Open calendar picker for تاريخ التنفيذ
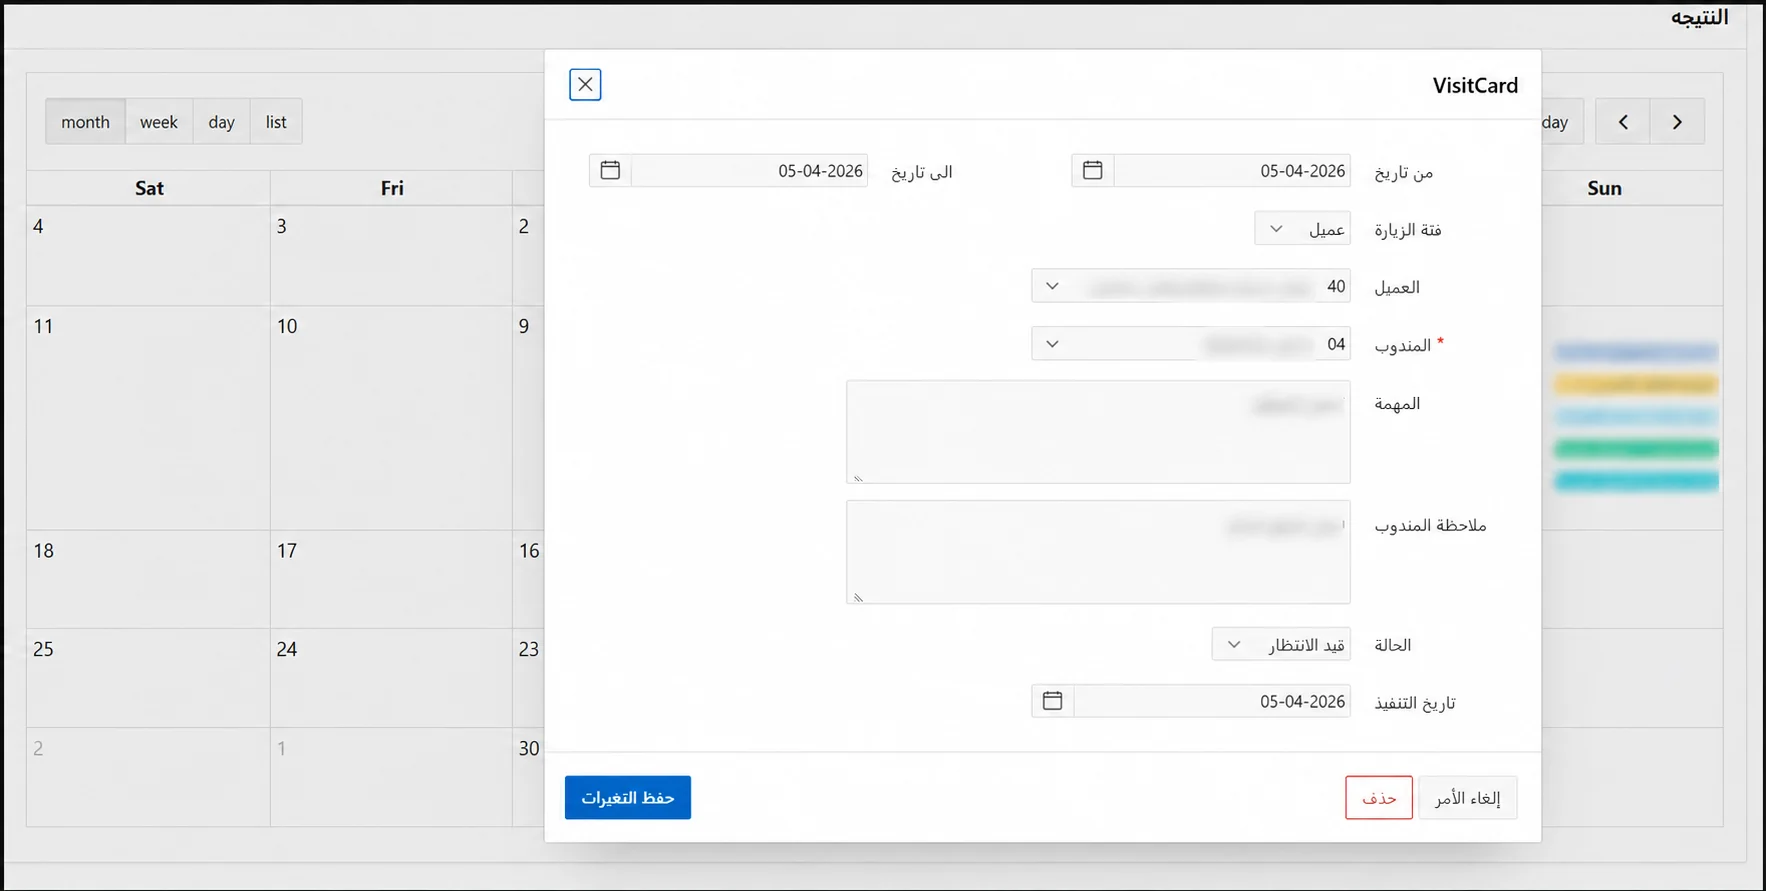 (1052, 701)
